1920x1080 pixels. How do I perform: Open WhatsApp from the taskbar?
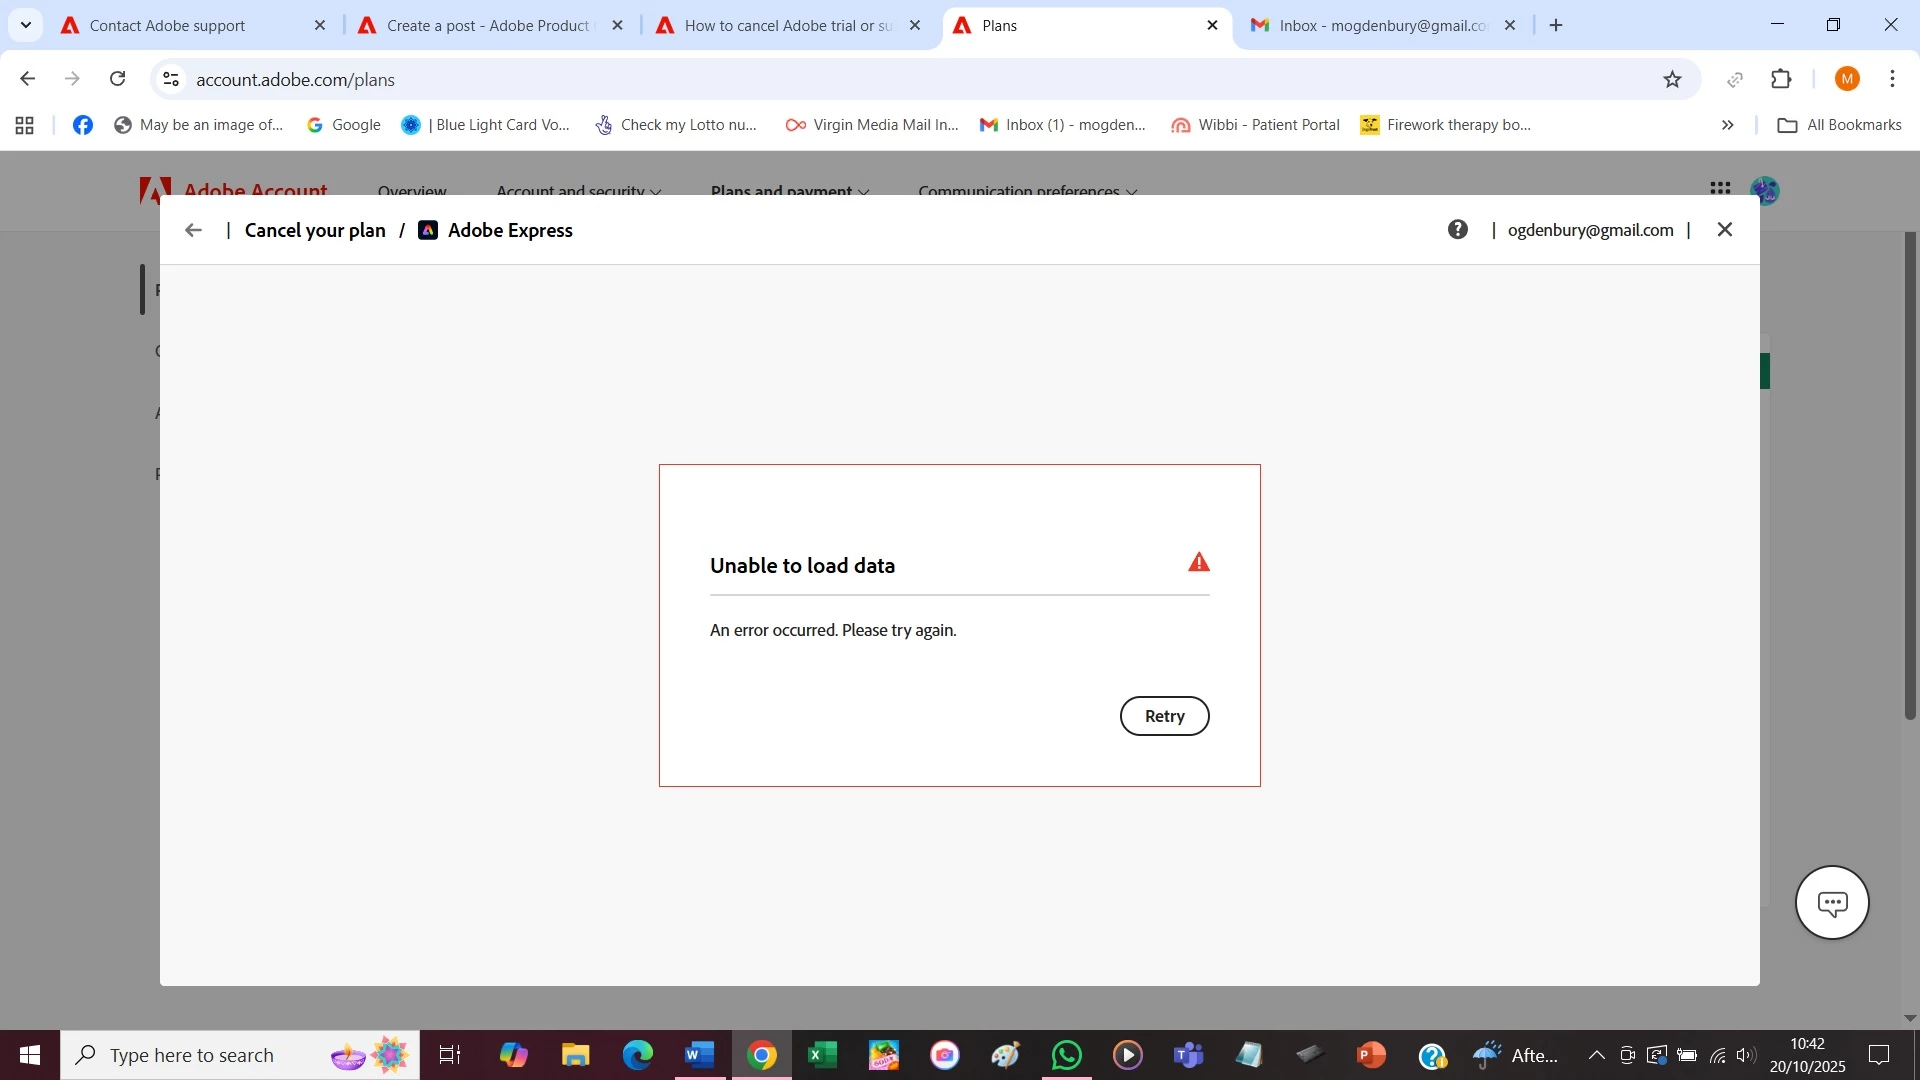1066,1056
